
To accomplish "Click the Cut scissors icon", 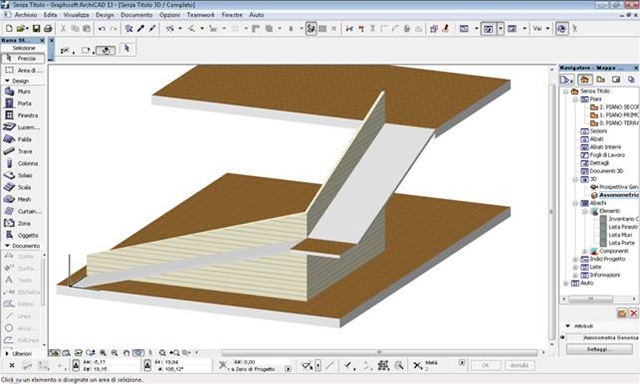I will point(63,29).
